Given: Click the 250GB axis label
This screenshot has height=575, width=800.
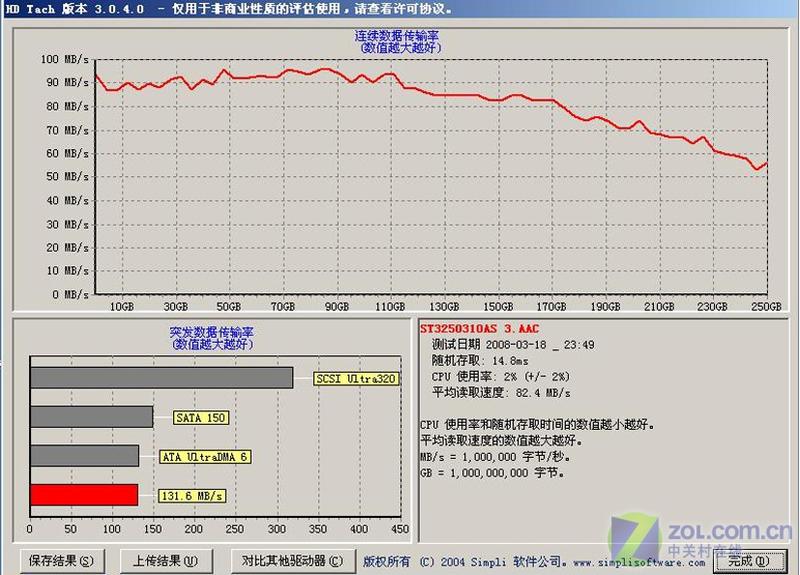Looking at the screenshot, I should coord(767,307).
